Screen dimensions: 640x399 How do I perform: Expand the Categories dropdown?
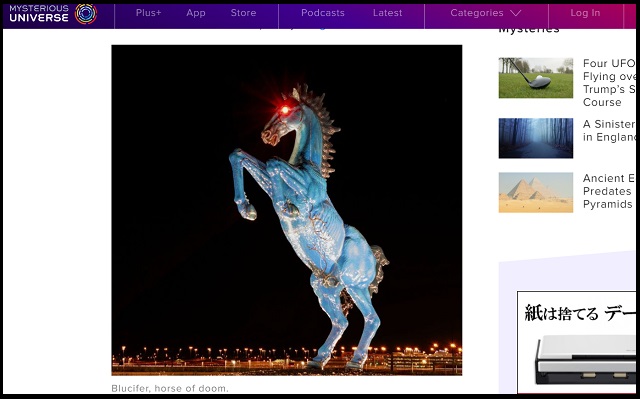(x=486, y=13)
